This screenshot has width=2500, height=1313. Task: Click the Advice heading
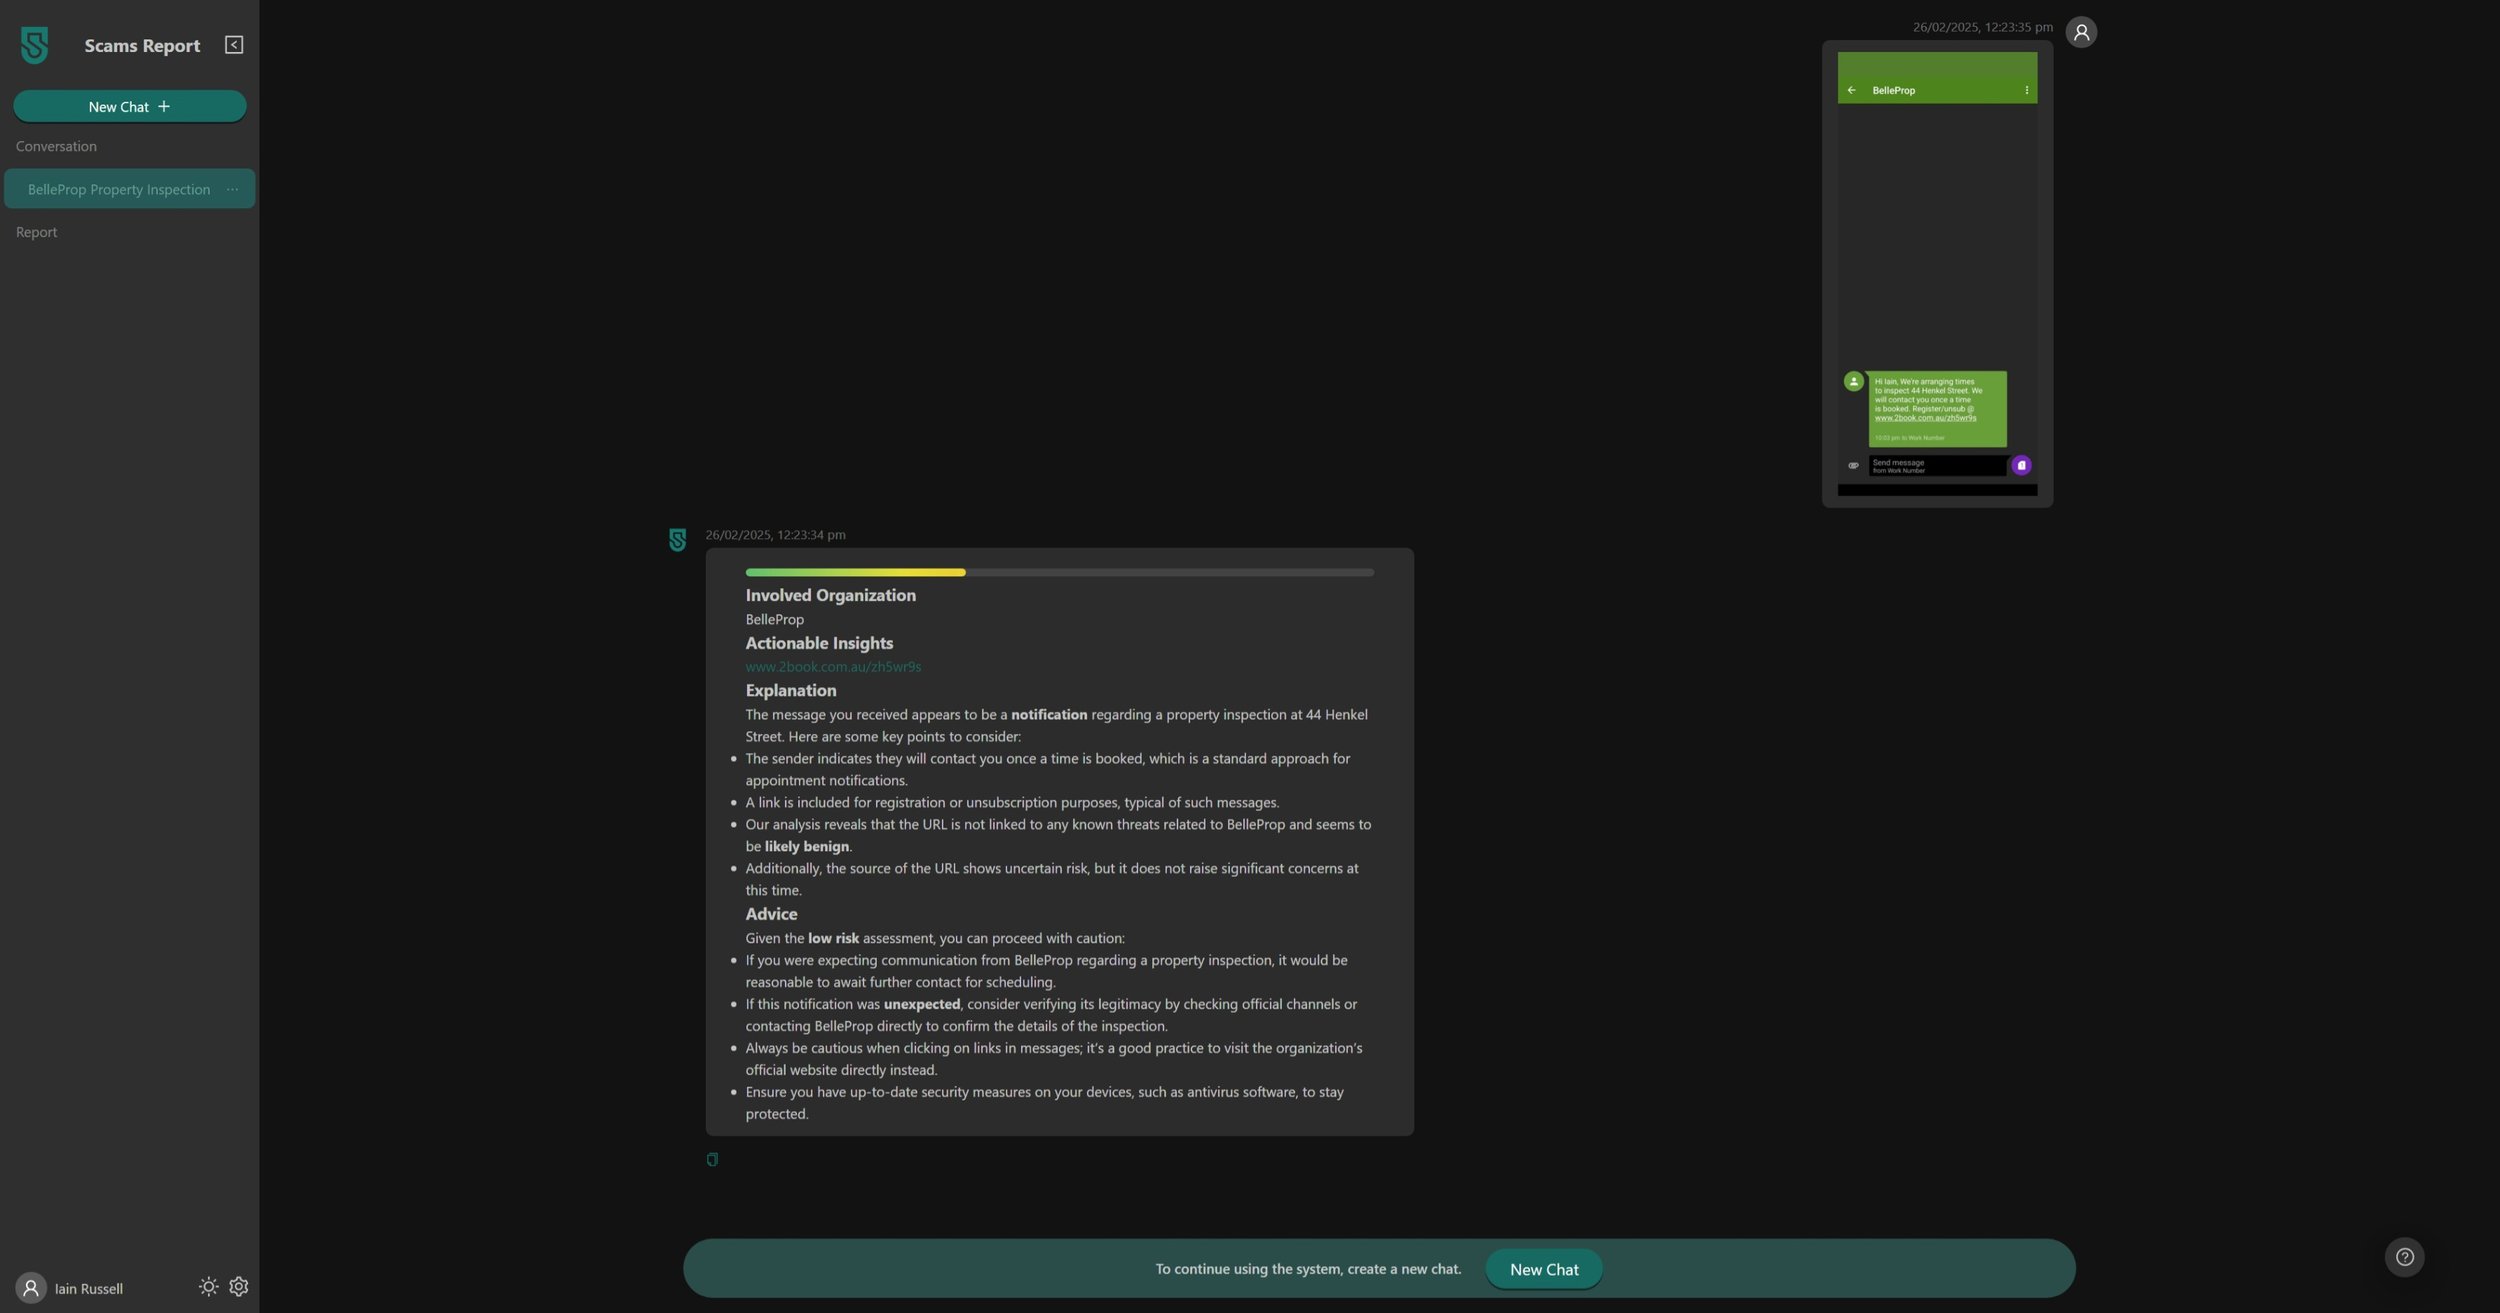click(x=771, y=914)
